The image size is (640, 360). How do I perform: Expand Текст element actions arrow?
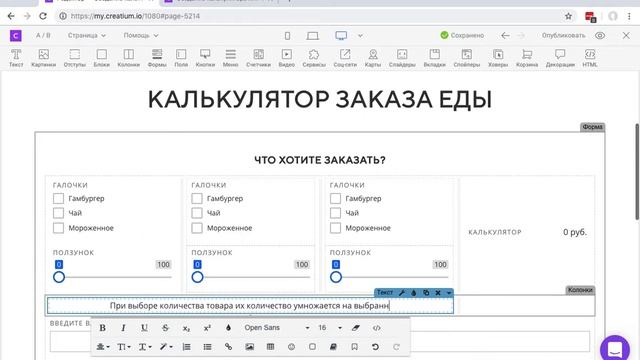point(449,293)
